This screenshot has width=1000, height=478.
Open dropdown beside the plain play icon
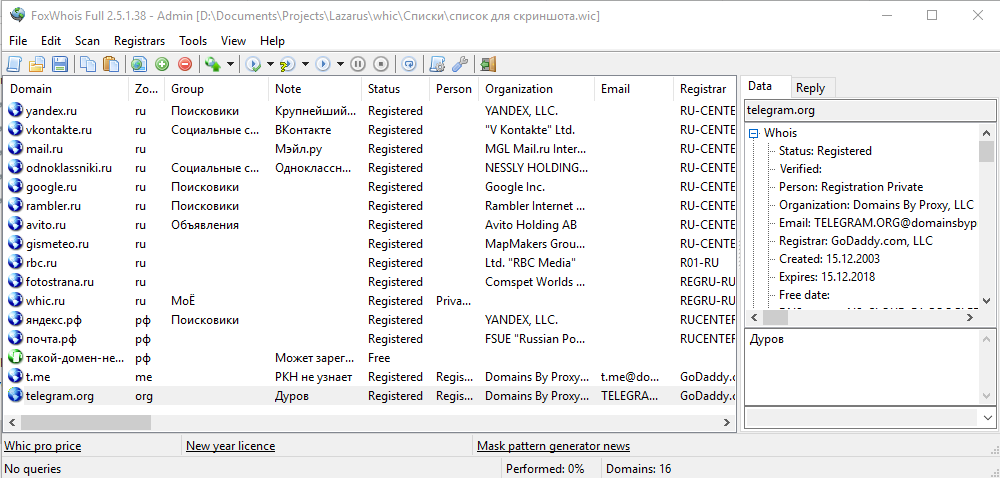pyautogui.click(x=340, y=64)
